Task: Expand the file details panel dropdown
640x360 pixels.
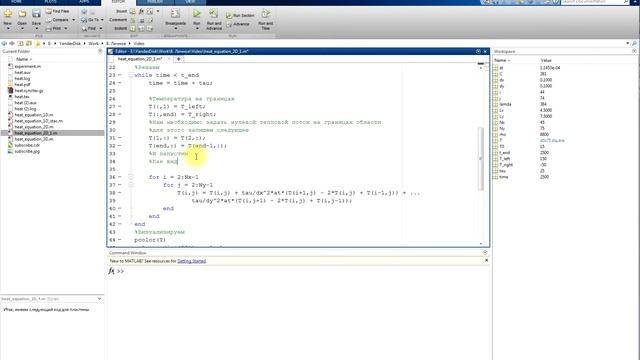Action: 99,299
